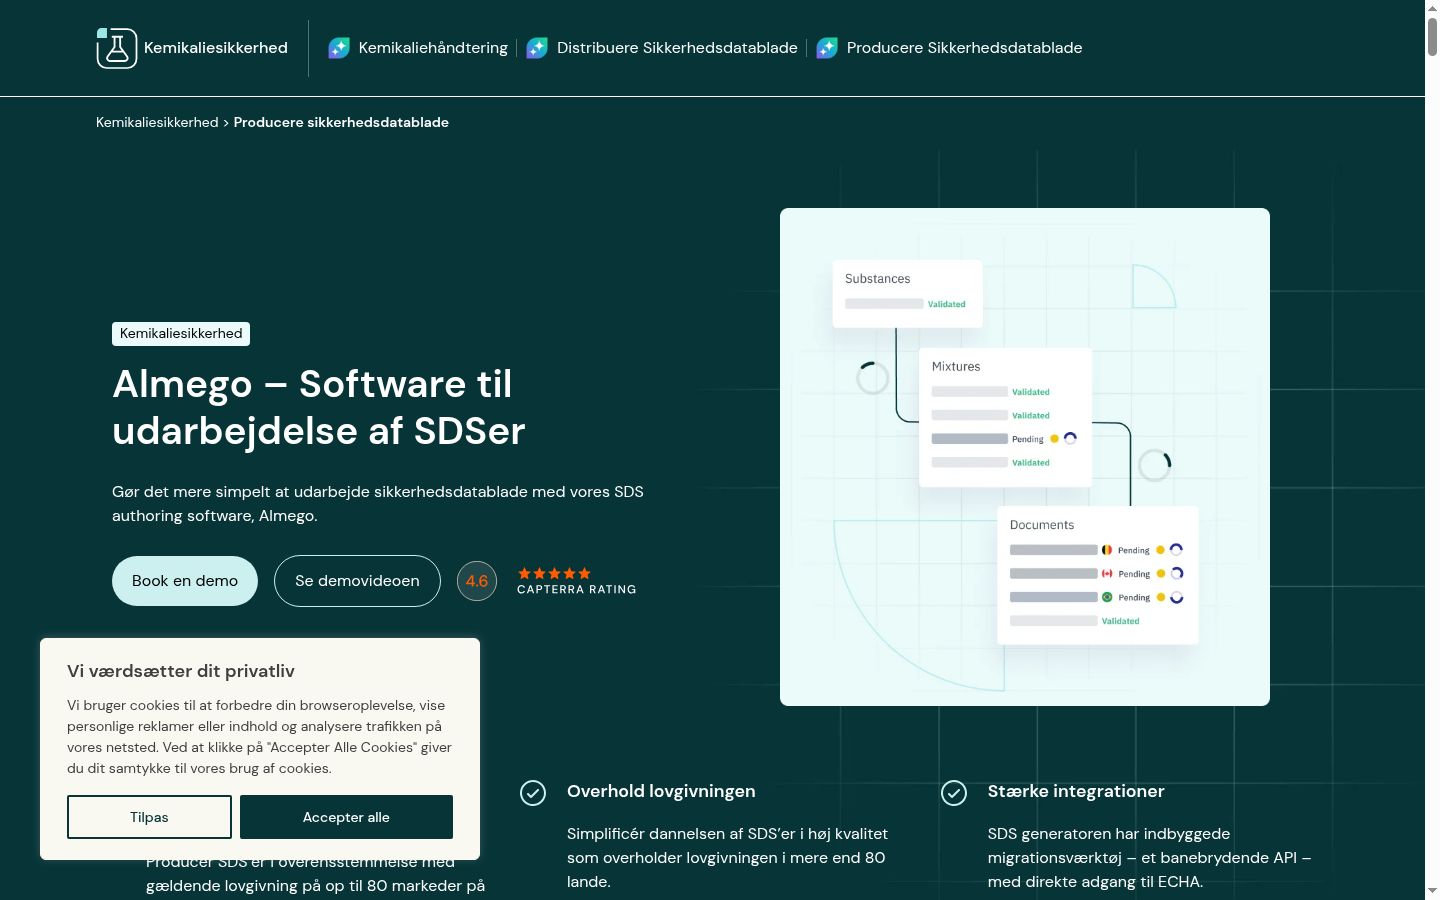Click the page's vertical scrollbar thumb
The width and height of the screenshot is (1440, 900).
tap(1432, 36)
